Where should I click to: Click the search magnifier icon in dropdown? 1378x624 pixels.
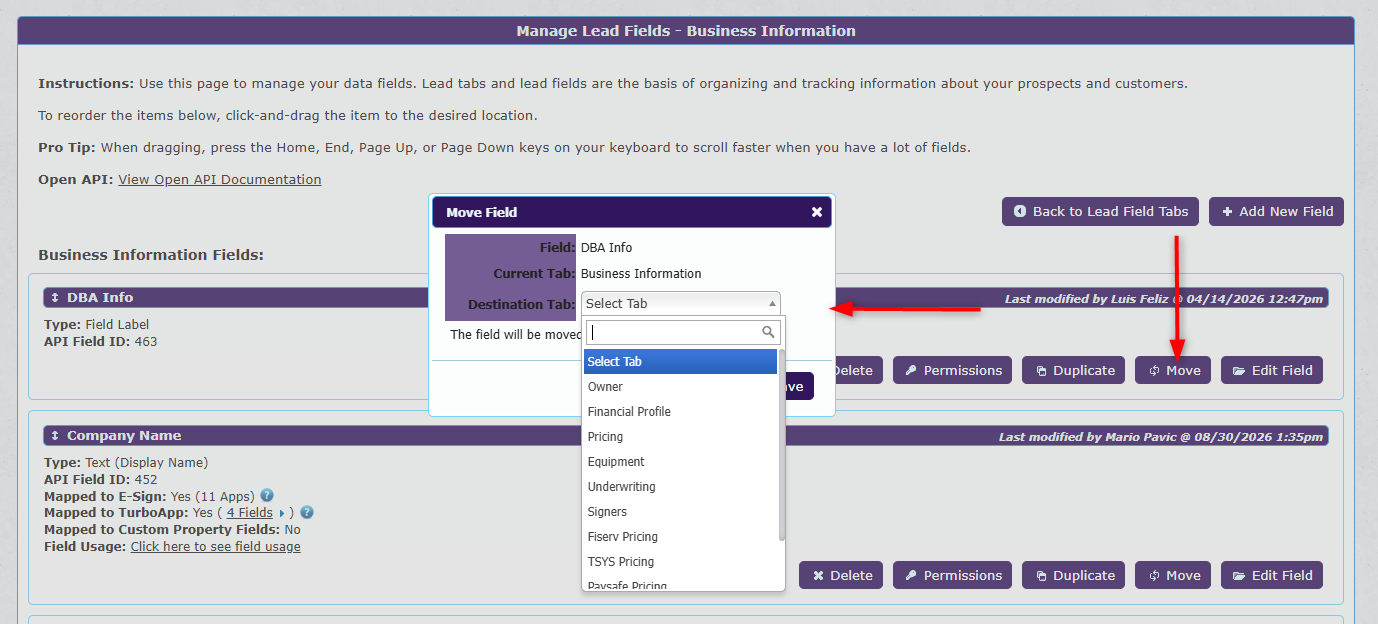768,332
